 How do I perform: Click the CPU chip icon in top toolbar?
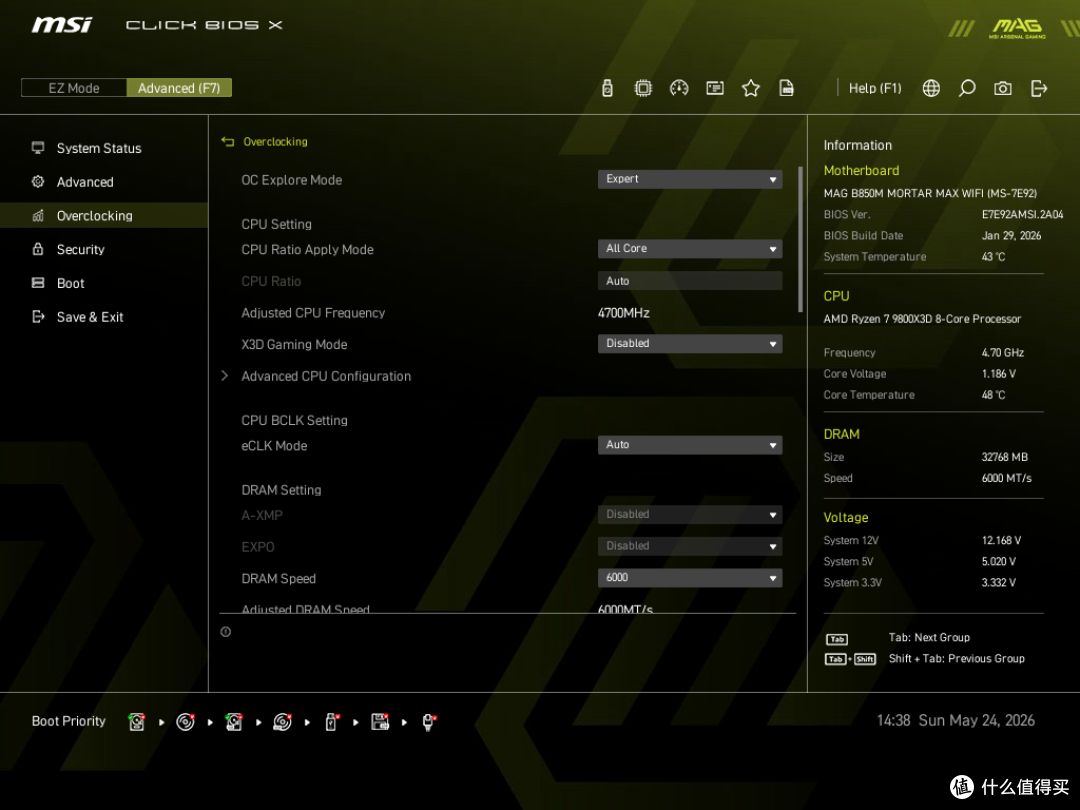click(x=643, y=88)
